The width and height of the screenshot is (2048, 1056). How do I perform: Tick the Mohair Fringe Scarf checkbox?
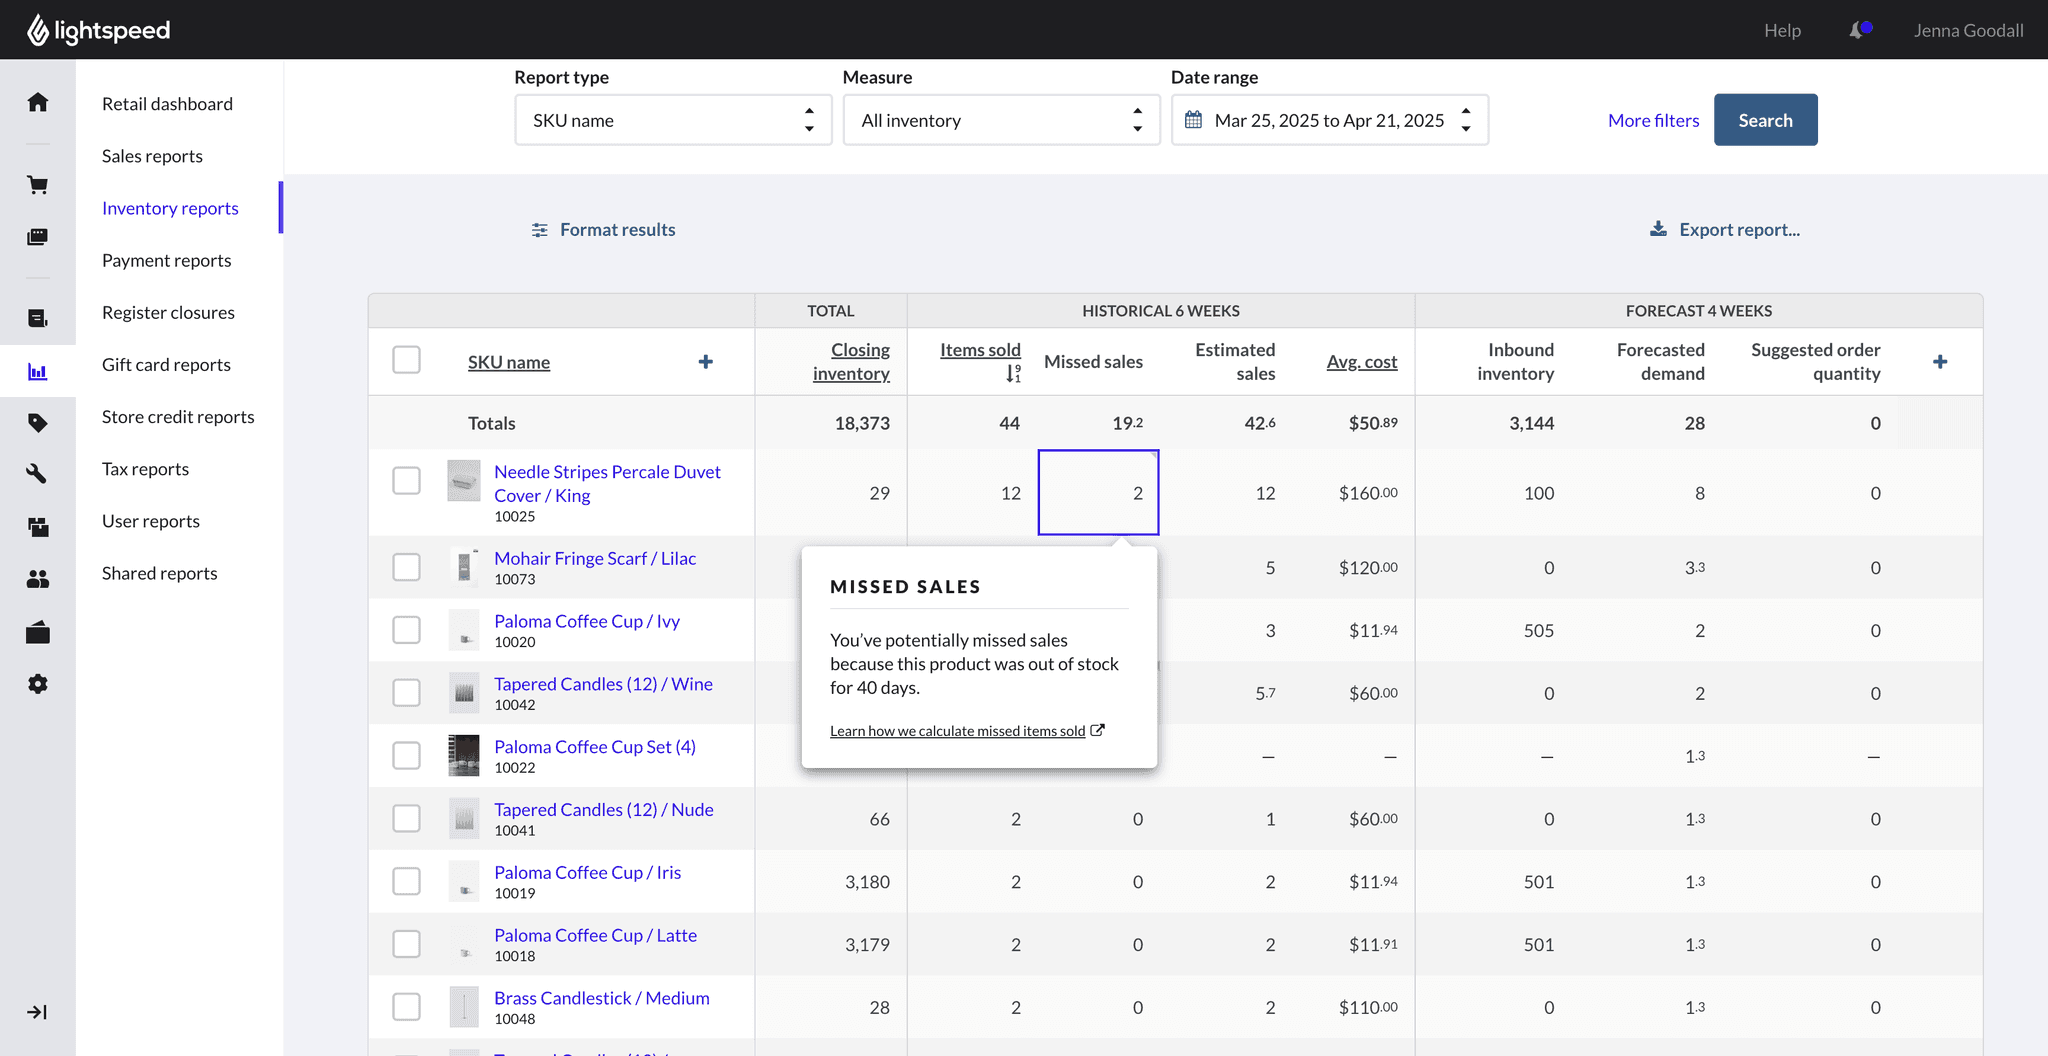tap(406, 567)
